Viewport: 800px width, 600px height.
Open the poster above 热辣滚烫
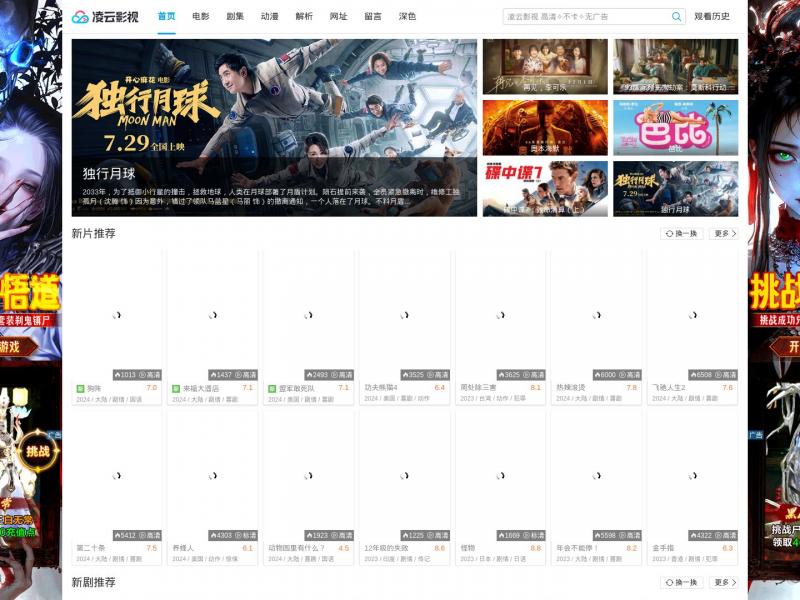[596, 315]
